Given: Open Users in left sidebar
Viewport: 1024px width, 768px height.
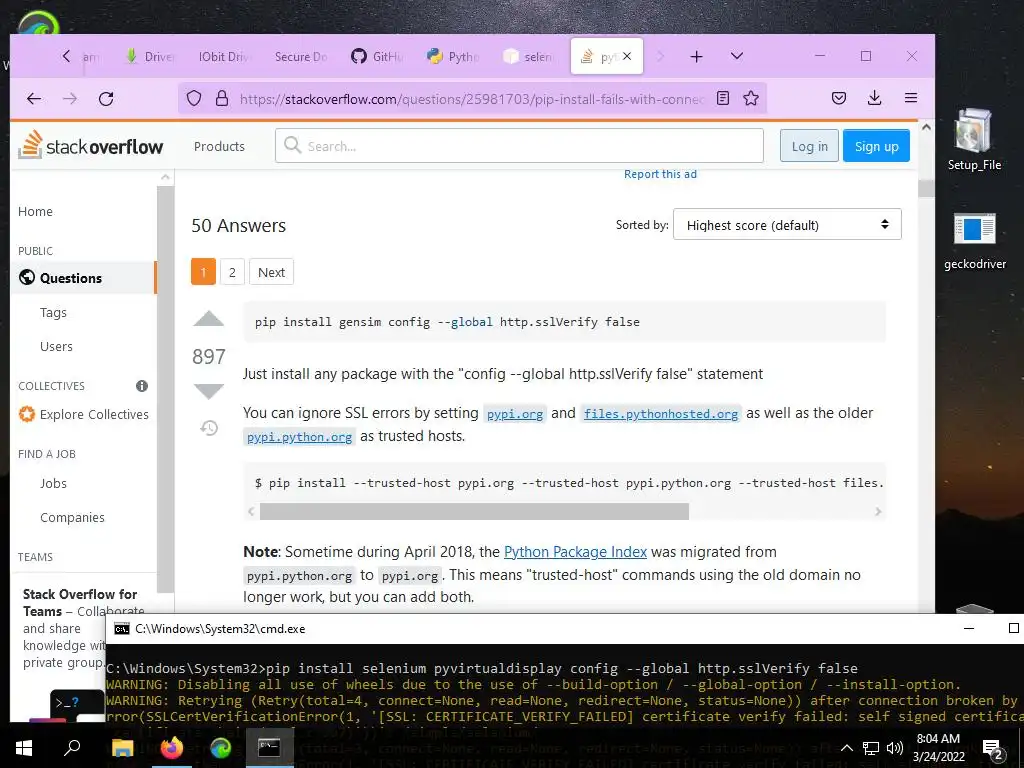Looking at the screenshot, I should (56, 347).
